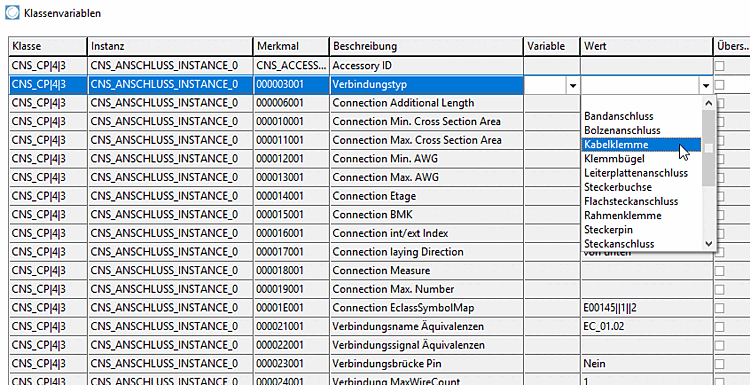Click Merkmal cell 00001E001

click(x=292, y=308)
